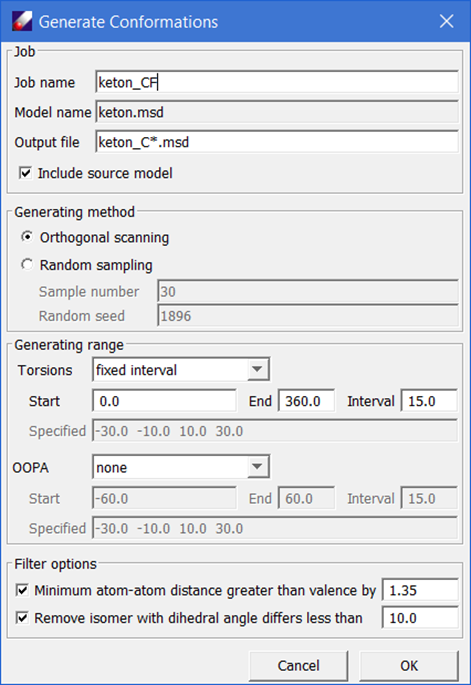Click the Torsions Interval field 15.0
This screenshot has width=471, height=685.
coord(429,401)
